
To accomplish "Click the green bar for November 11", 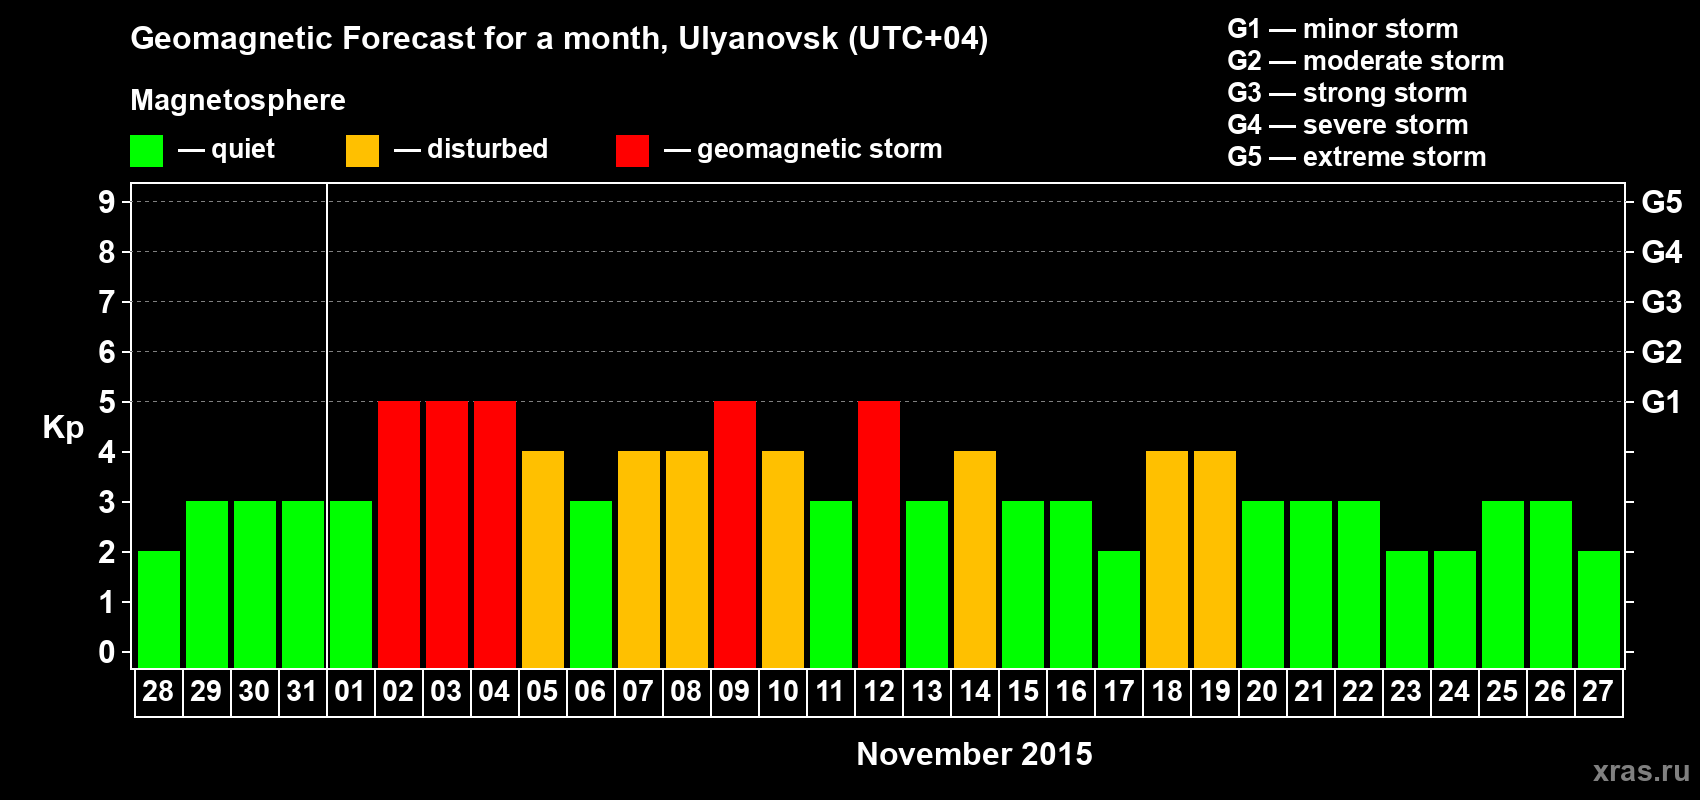I will click(x=831, y=584).
